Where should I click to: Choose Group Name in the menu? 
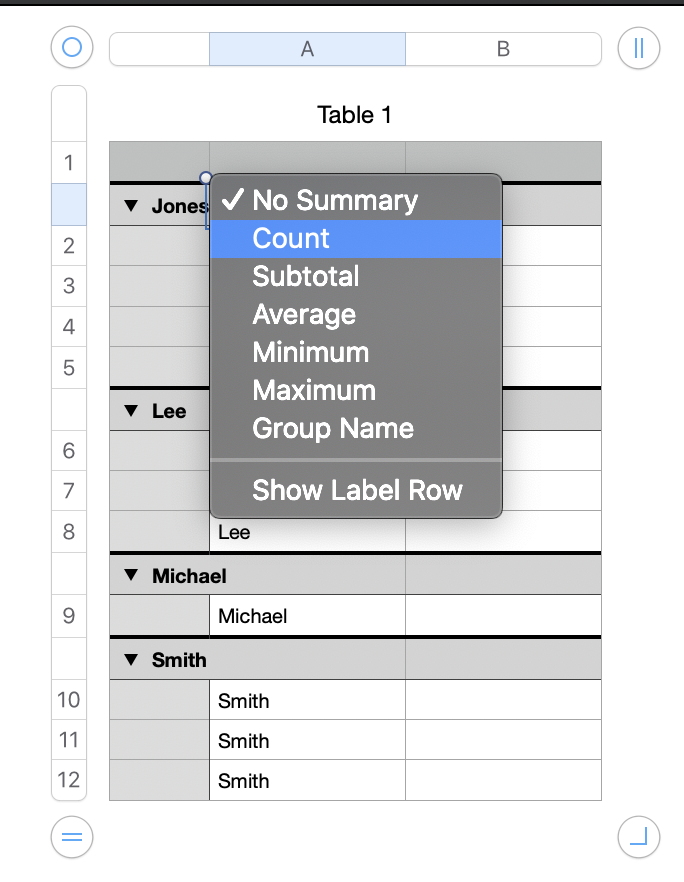pos(333,428)
